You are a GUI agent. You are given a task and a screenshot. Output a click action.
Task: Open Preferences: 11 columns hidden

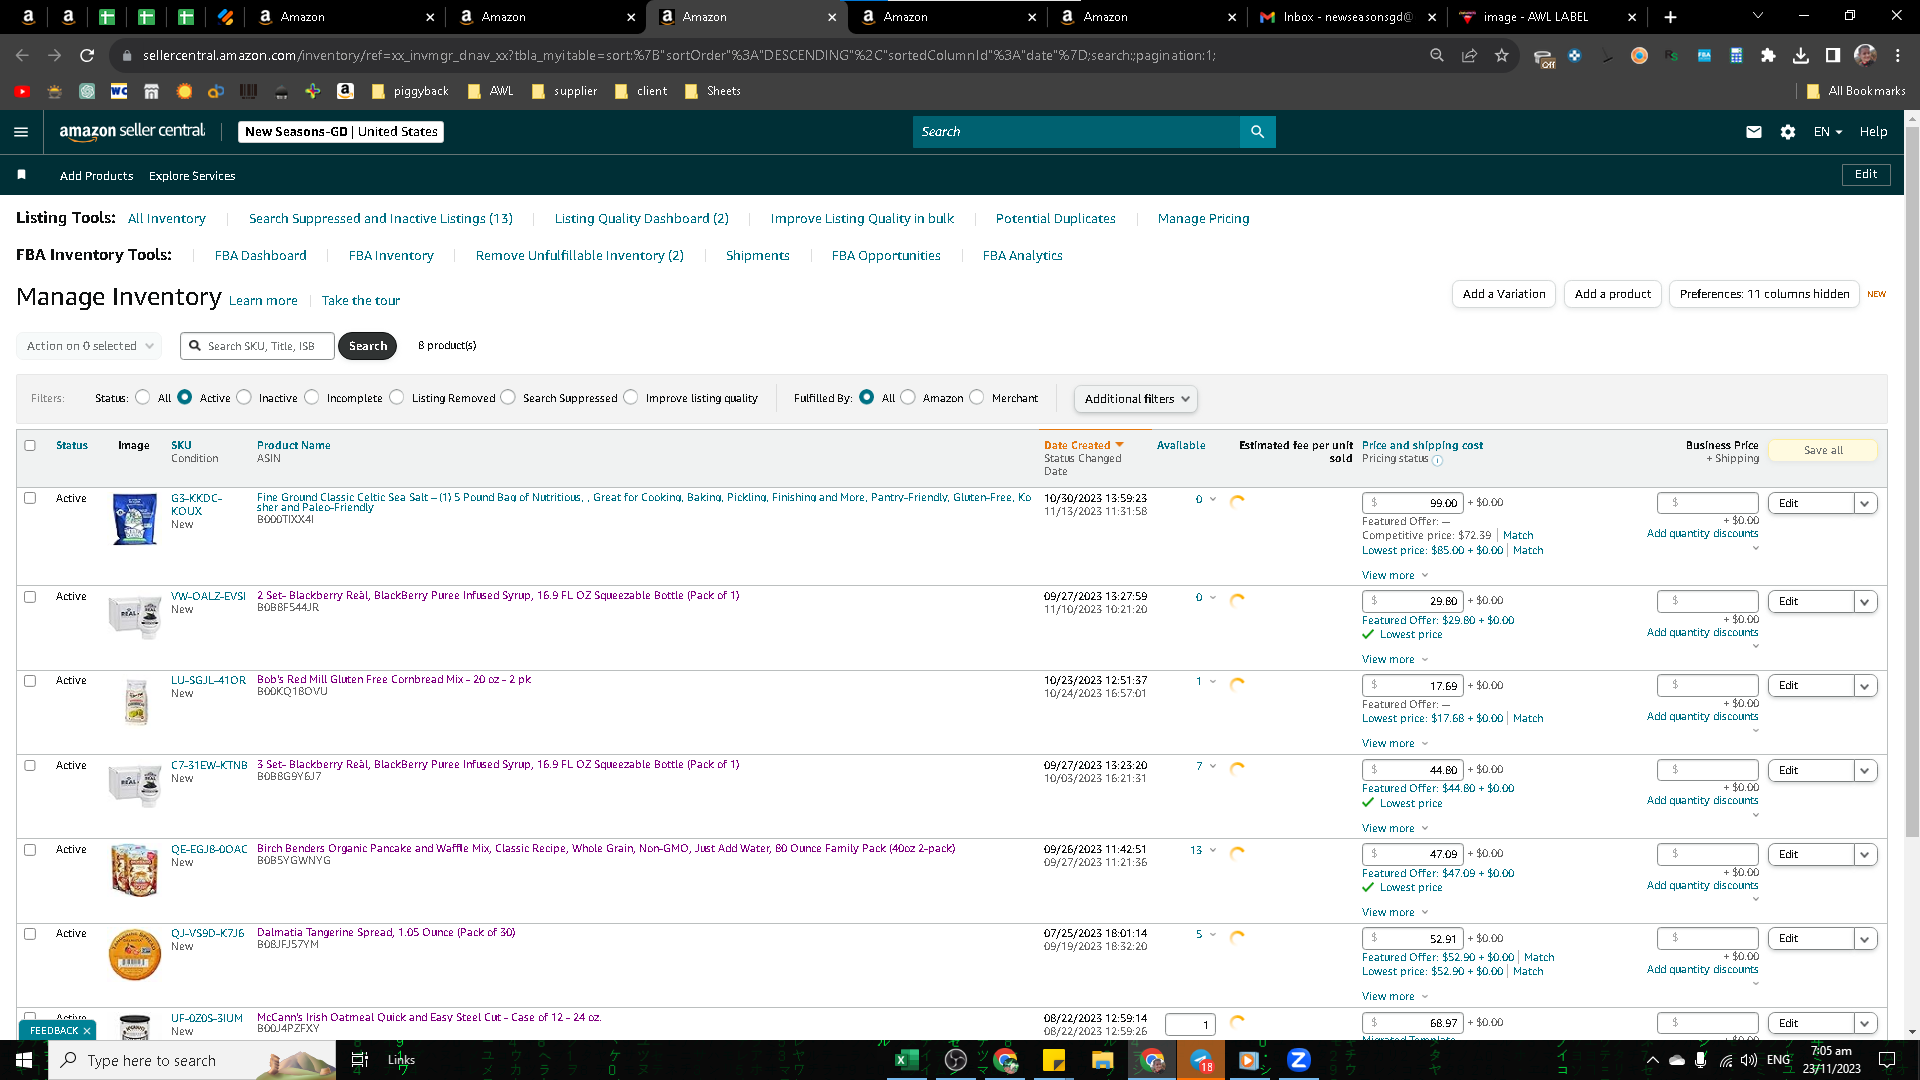click(1764, 294)
